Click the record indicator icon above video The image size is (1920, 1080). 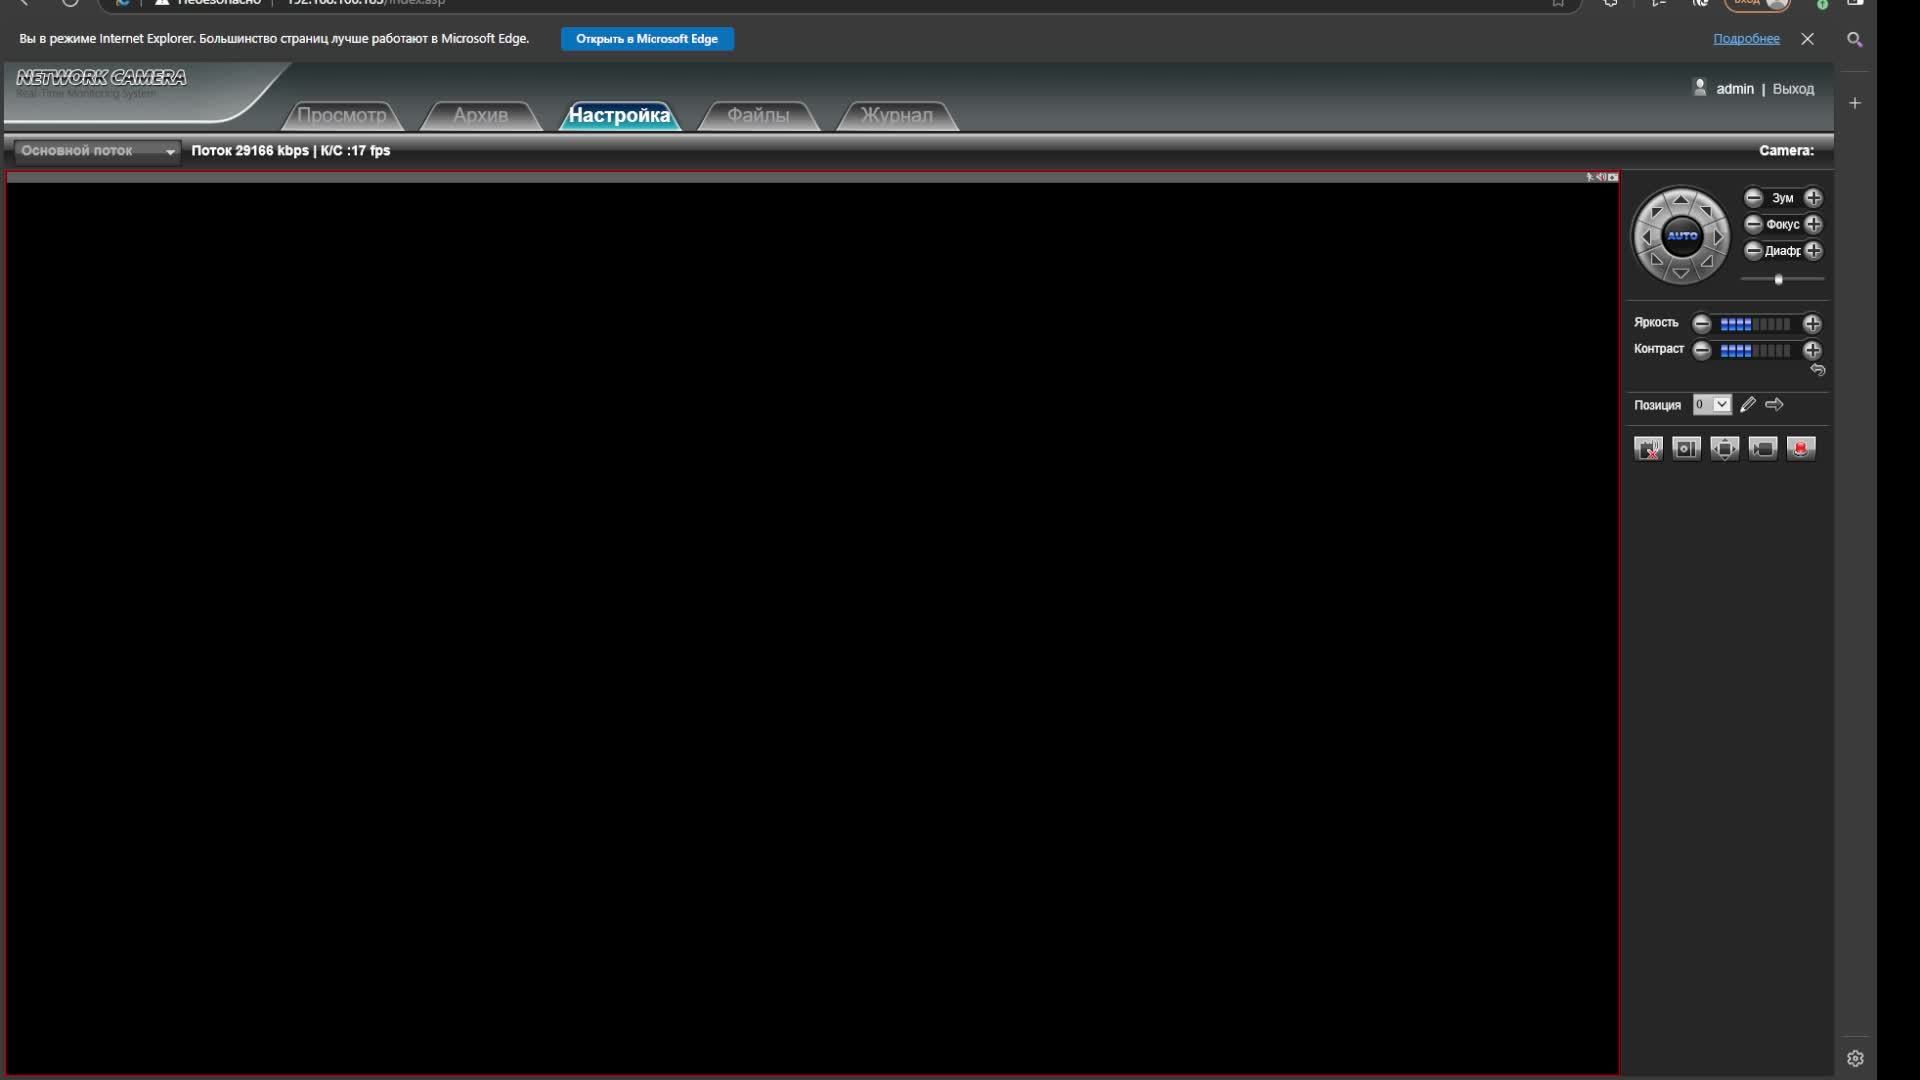pos(1613,177)
